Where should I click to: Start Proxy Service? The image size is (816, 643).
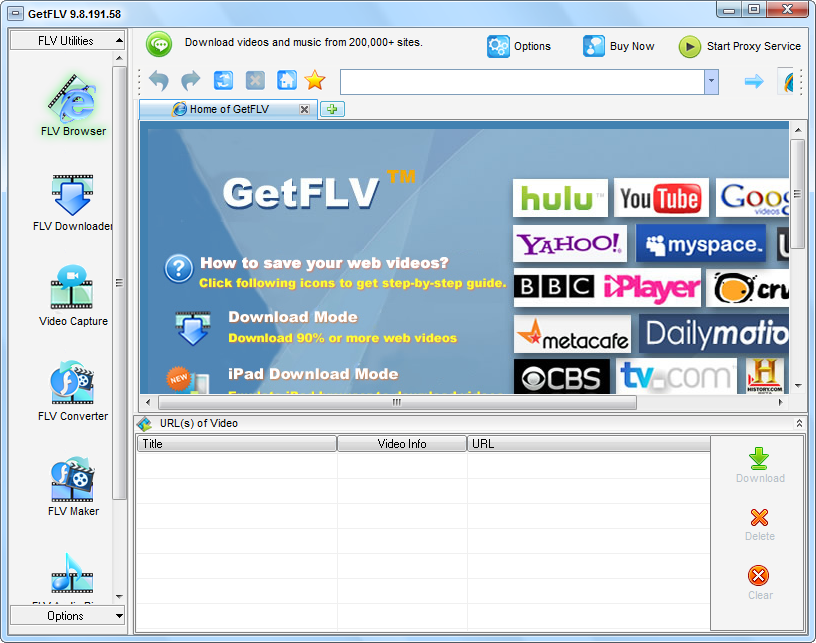pyautogui.click(x=740, y=46)
